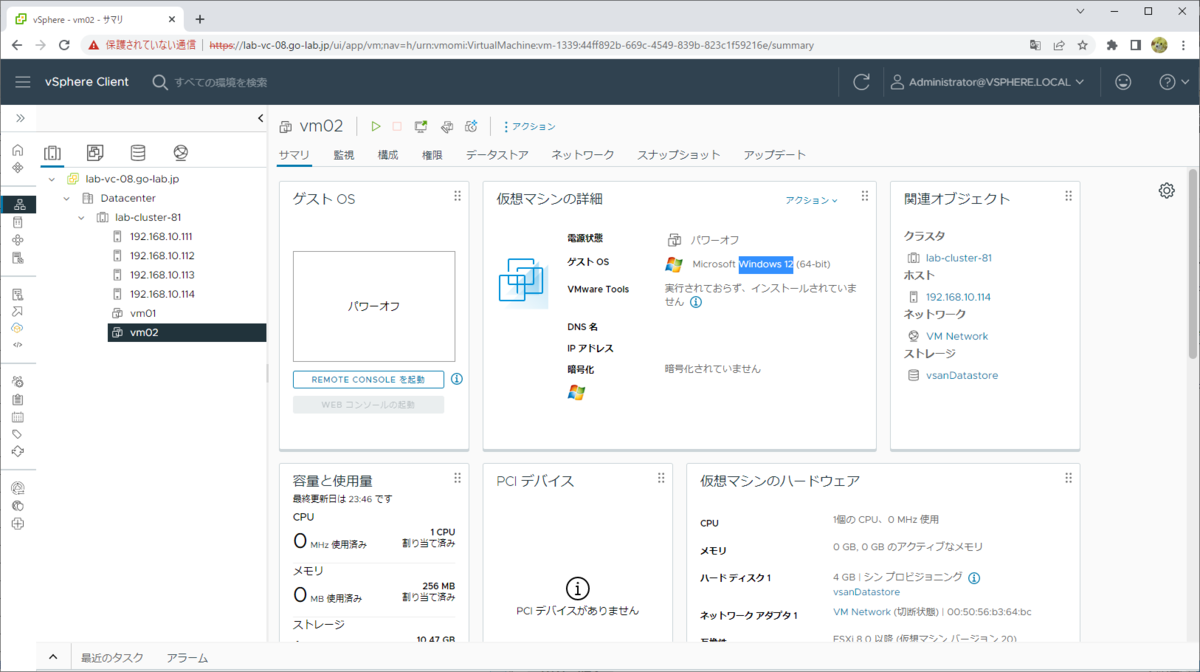Open Workload Management sidebar icon
Screen dimensions: 1200x672
click(18, 240)
